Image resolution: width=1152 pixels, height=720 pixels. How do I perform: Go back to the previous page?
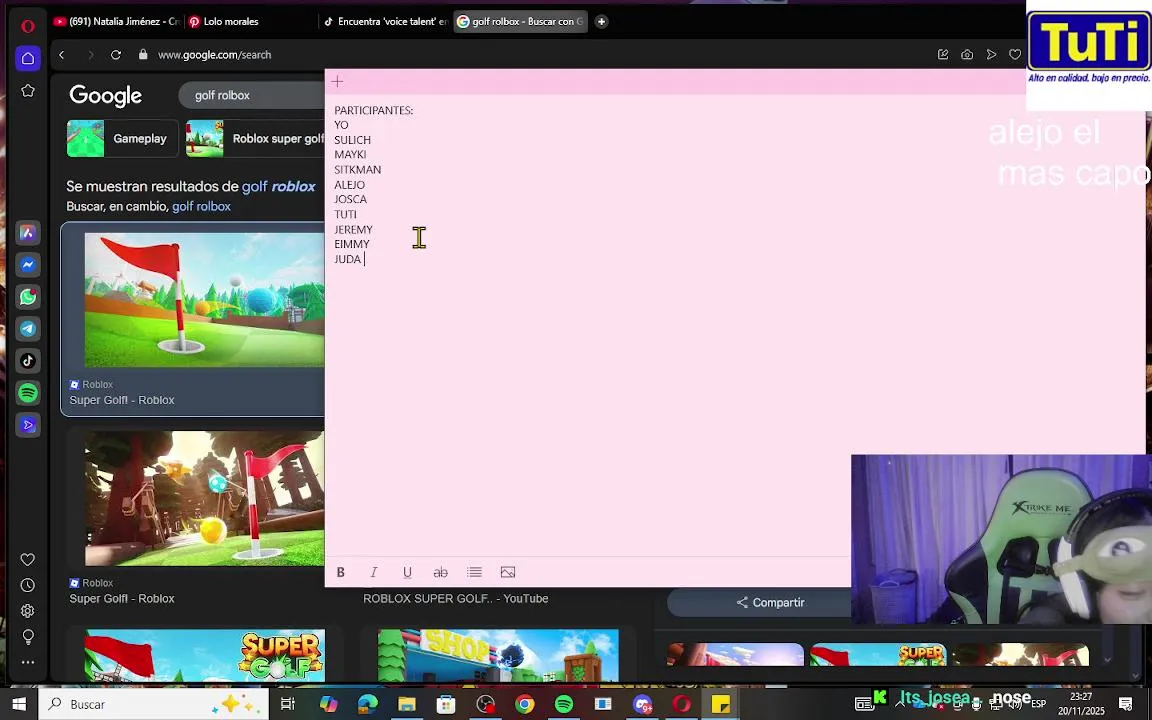click(62, 55)
